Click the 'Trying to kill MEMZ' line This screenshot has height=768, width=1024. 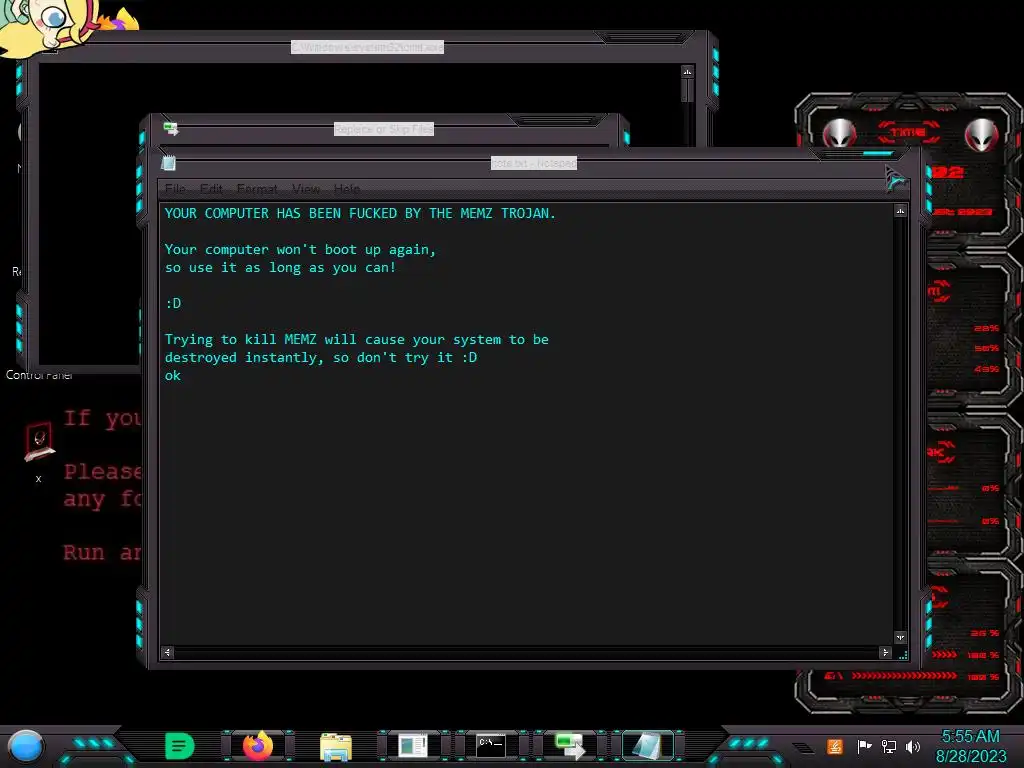pos(357,340)
